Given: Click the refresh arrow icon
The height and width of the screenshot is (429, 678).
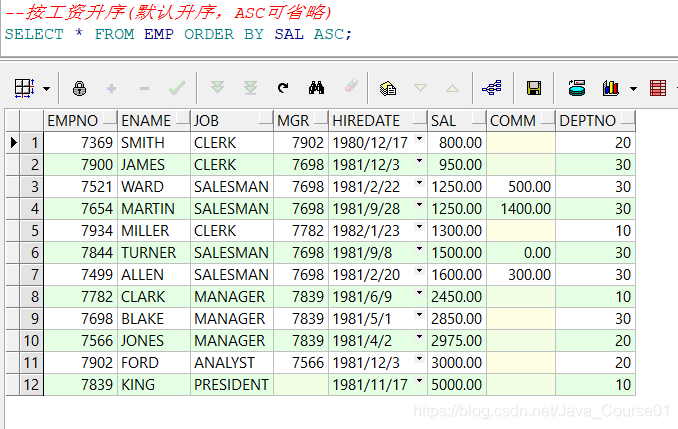Looking at the screenshot, I should coord(283,88).
